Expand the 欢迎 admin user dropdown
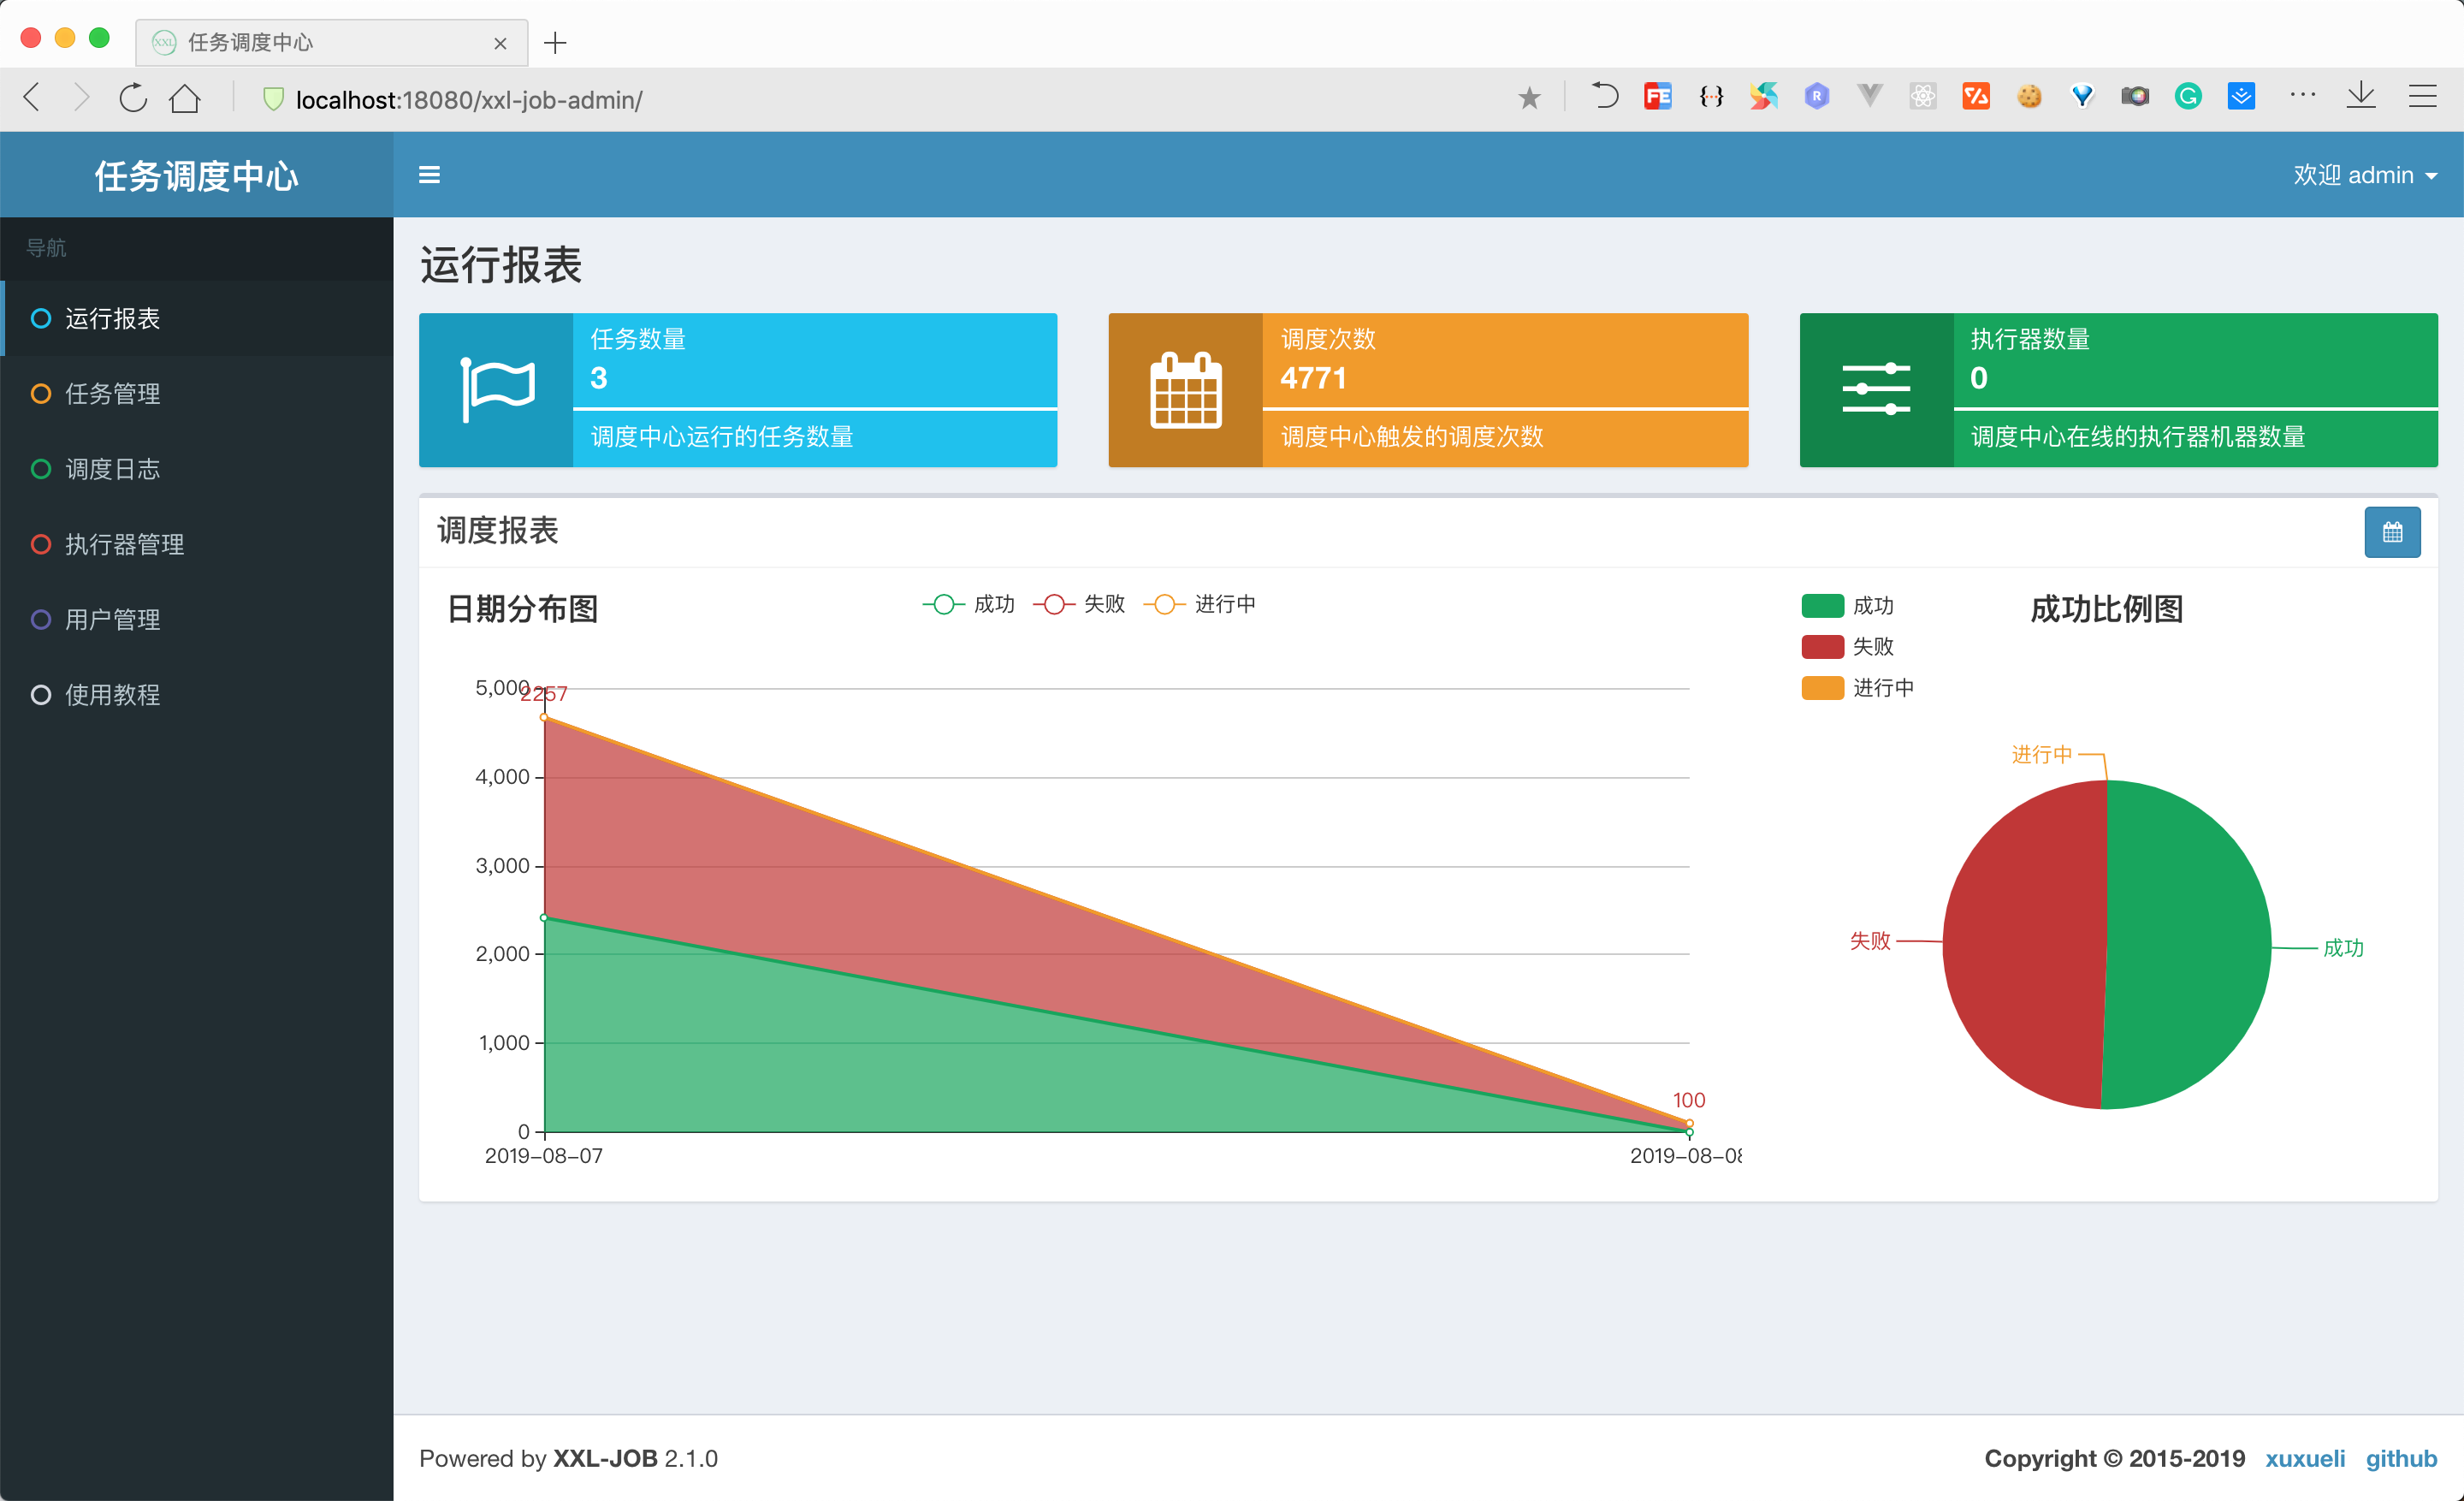Viewport: 2464px width, 1501px height. (2364, 175)
